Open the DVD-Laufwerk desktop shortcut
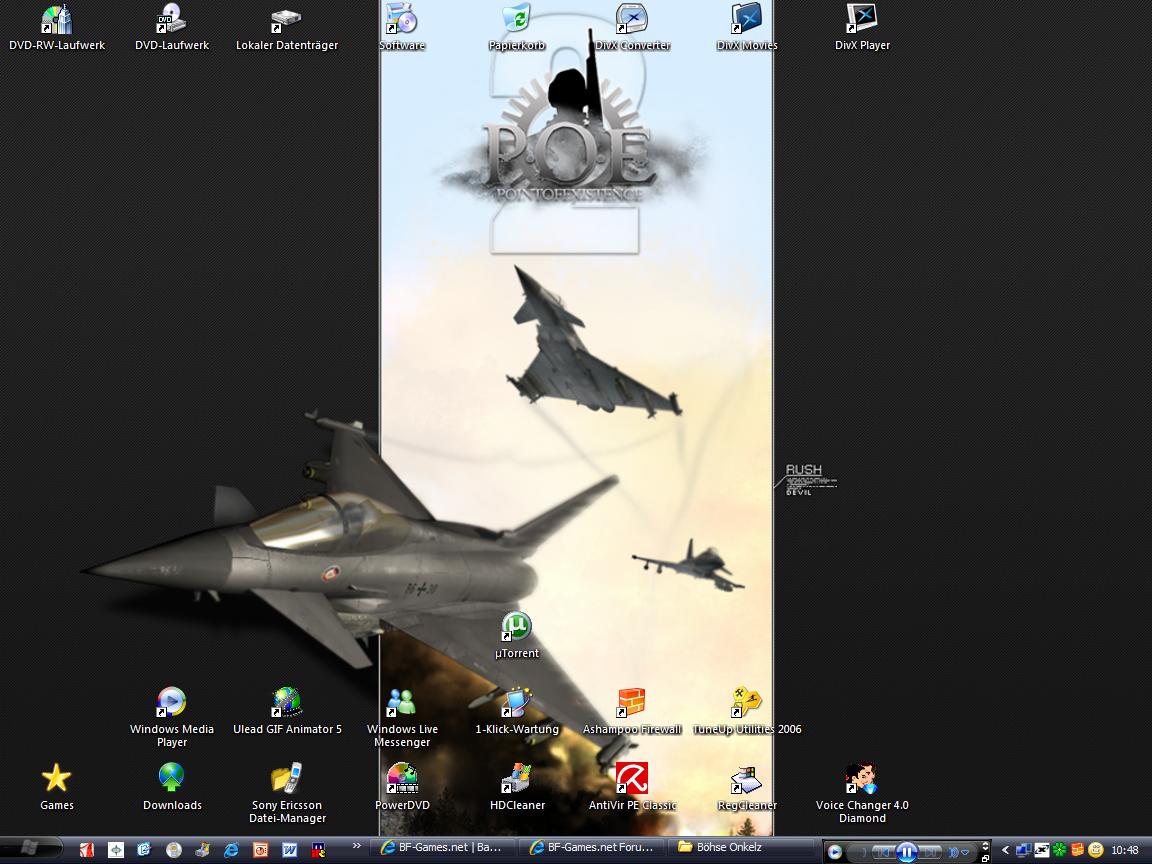 [171, 28]
